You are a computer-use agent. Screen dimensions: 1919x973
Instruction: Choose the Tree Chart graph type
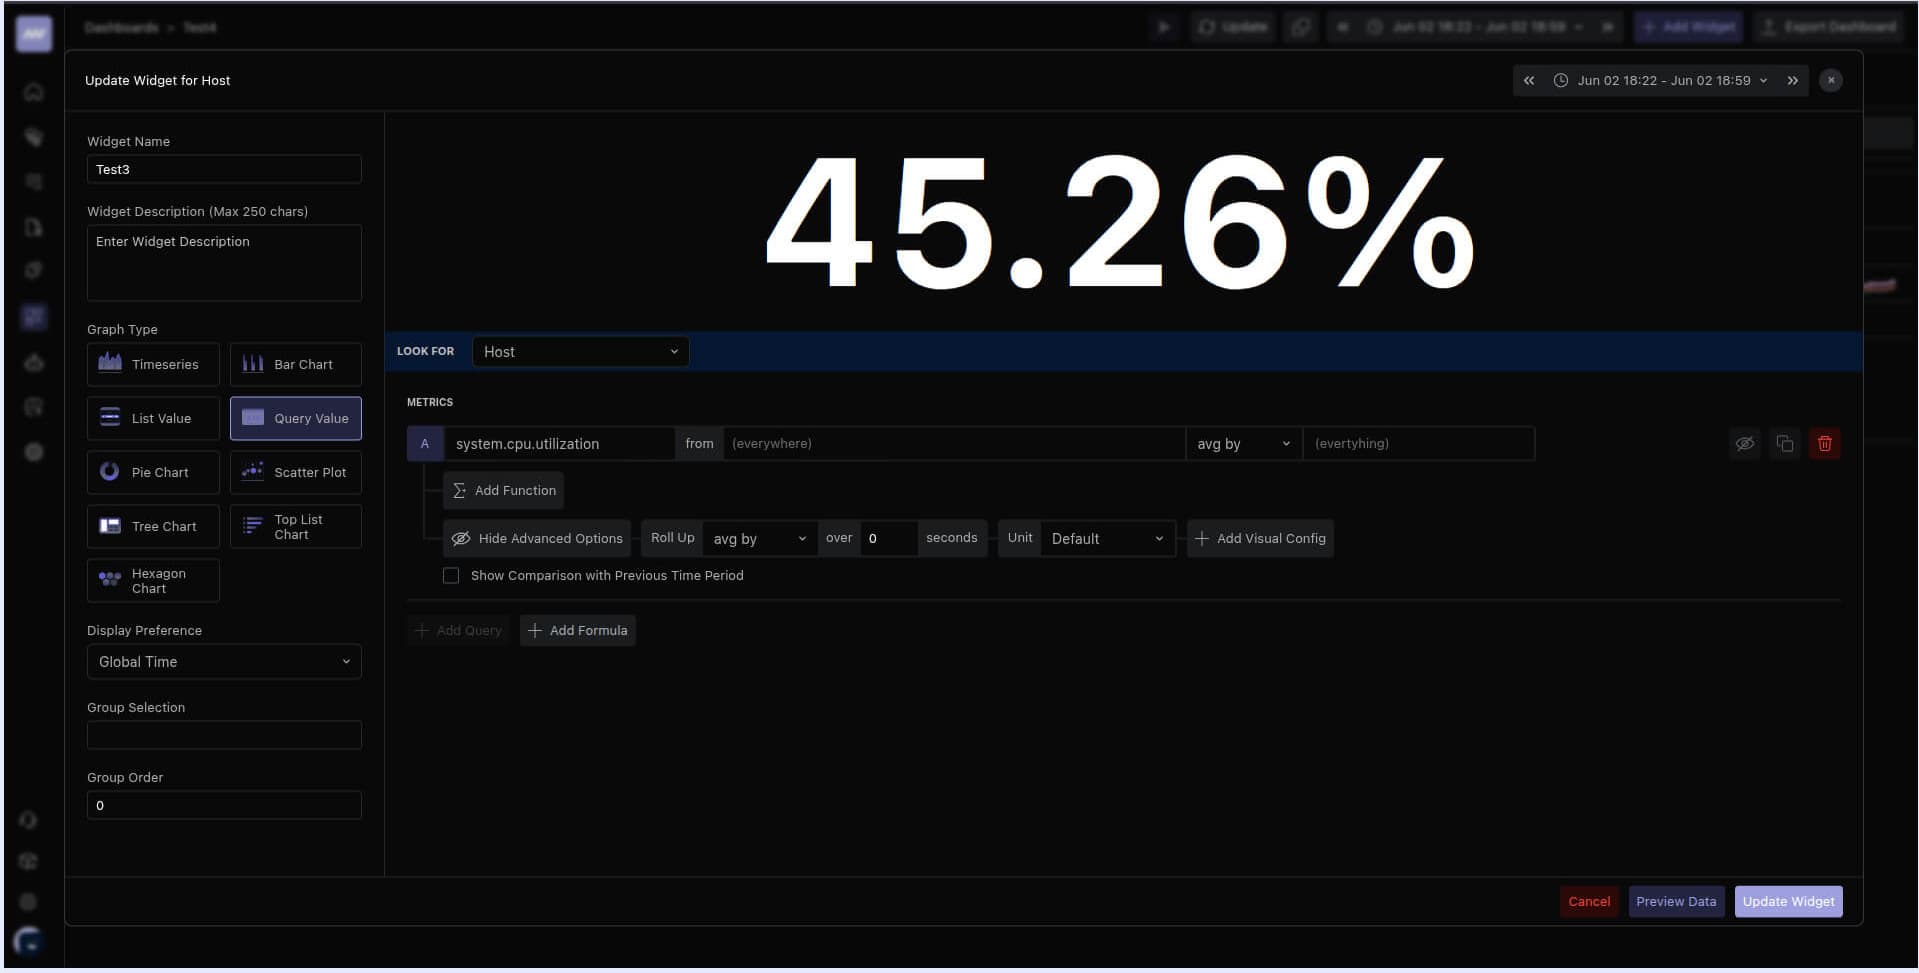pyautogui.click(x=153, y=526)
